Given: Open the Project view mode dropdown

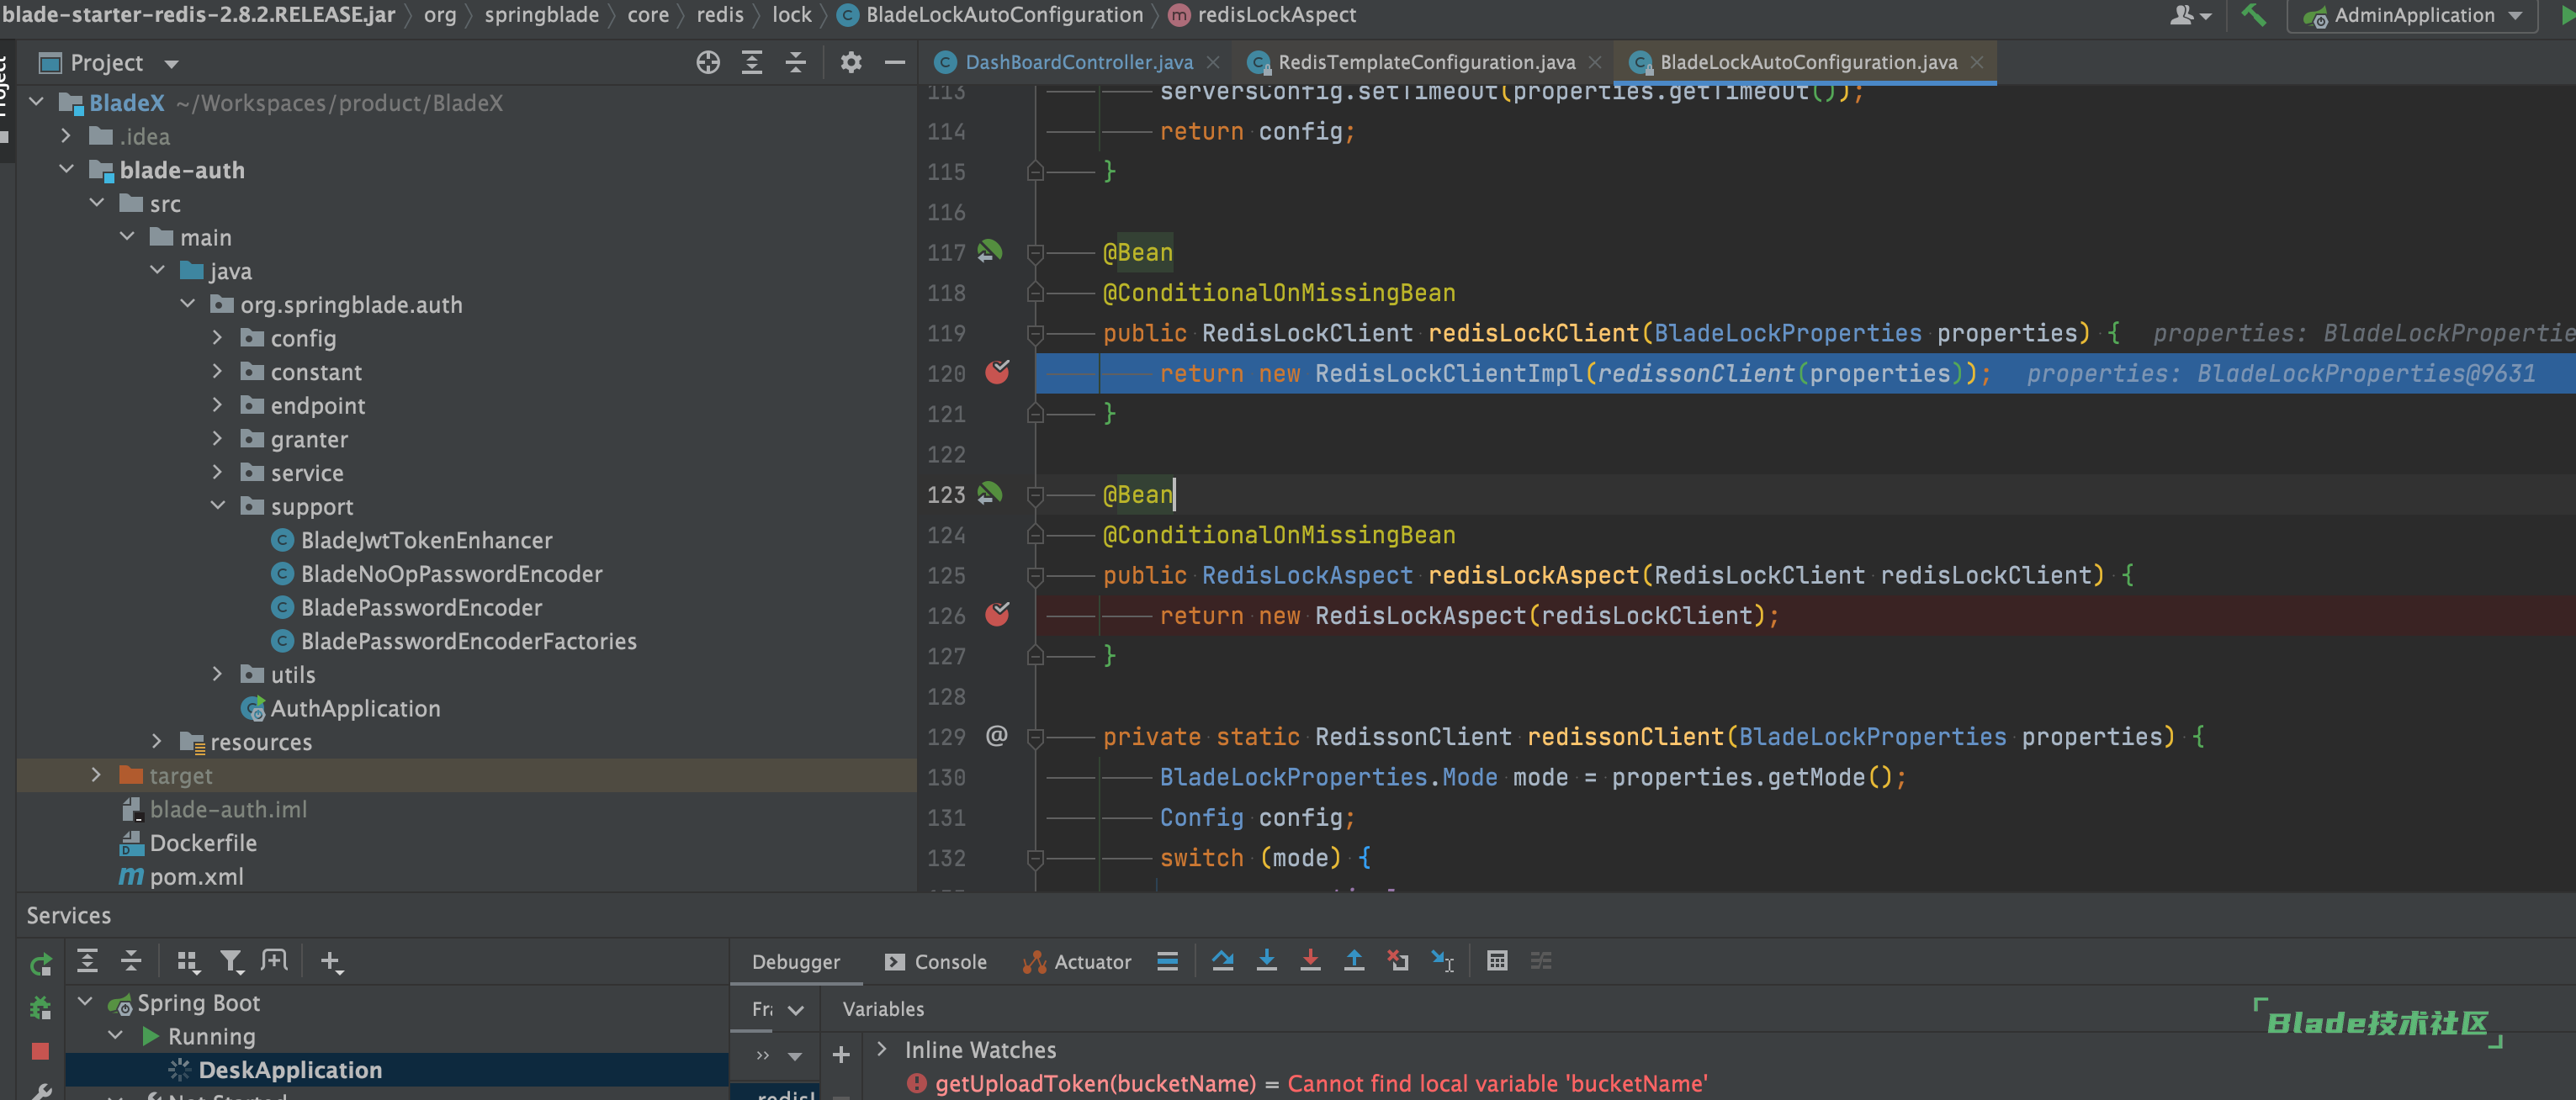Looking at the screenshot, I should (171, 64).
